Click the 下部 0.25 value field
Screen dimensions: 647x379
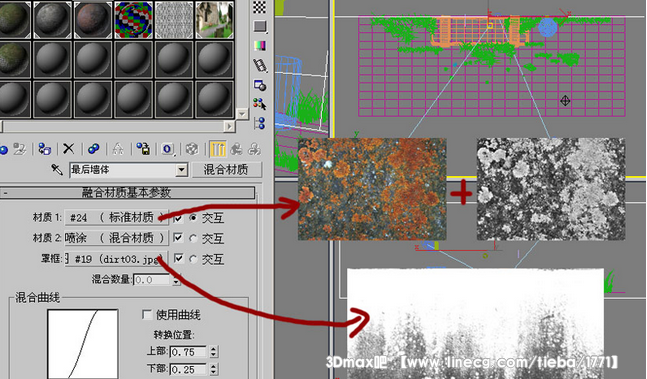coord(189,369)
